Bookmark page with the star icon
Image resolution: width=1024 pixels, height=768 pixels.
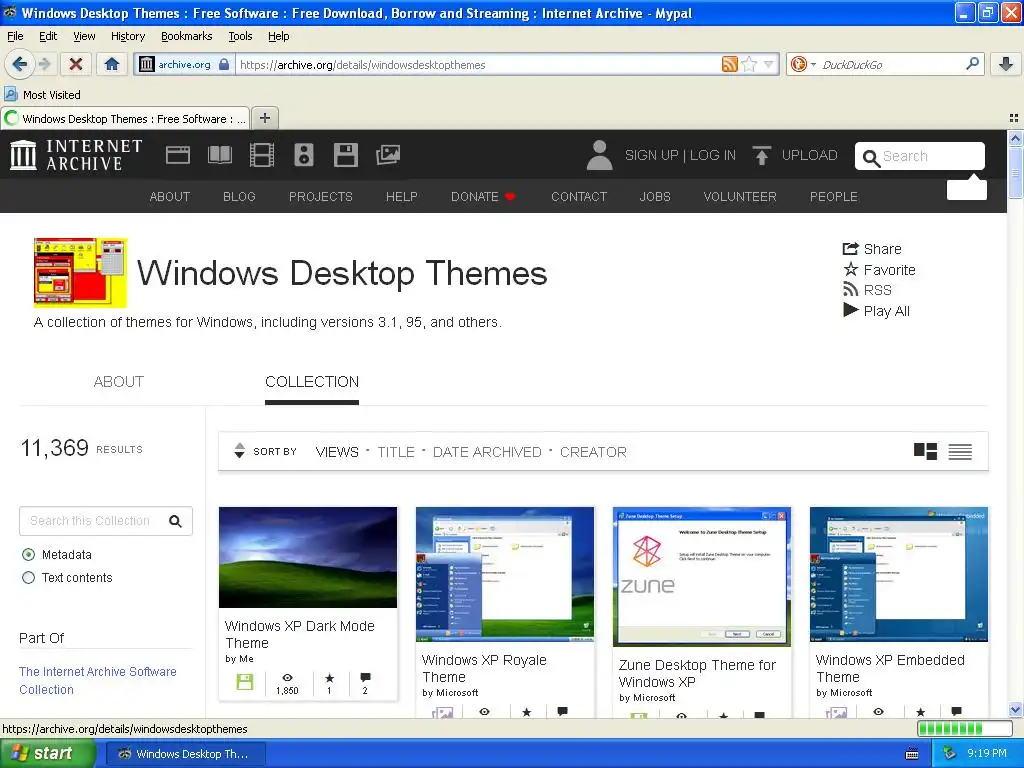[x=750, y=64]
